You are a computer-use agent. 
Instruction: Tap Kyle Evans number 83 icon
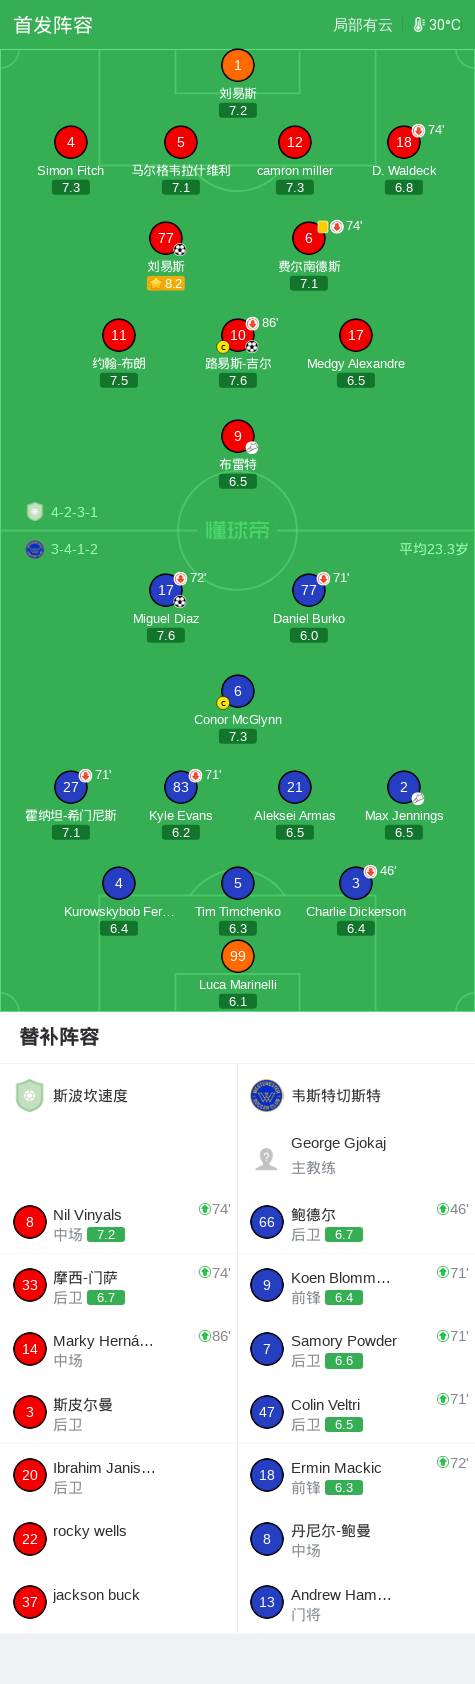(181, 788)
